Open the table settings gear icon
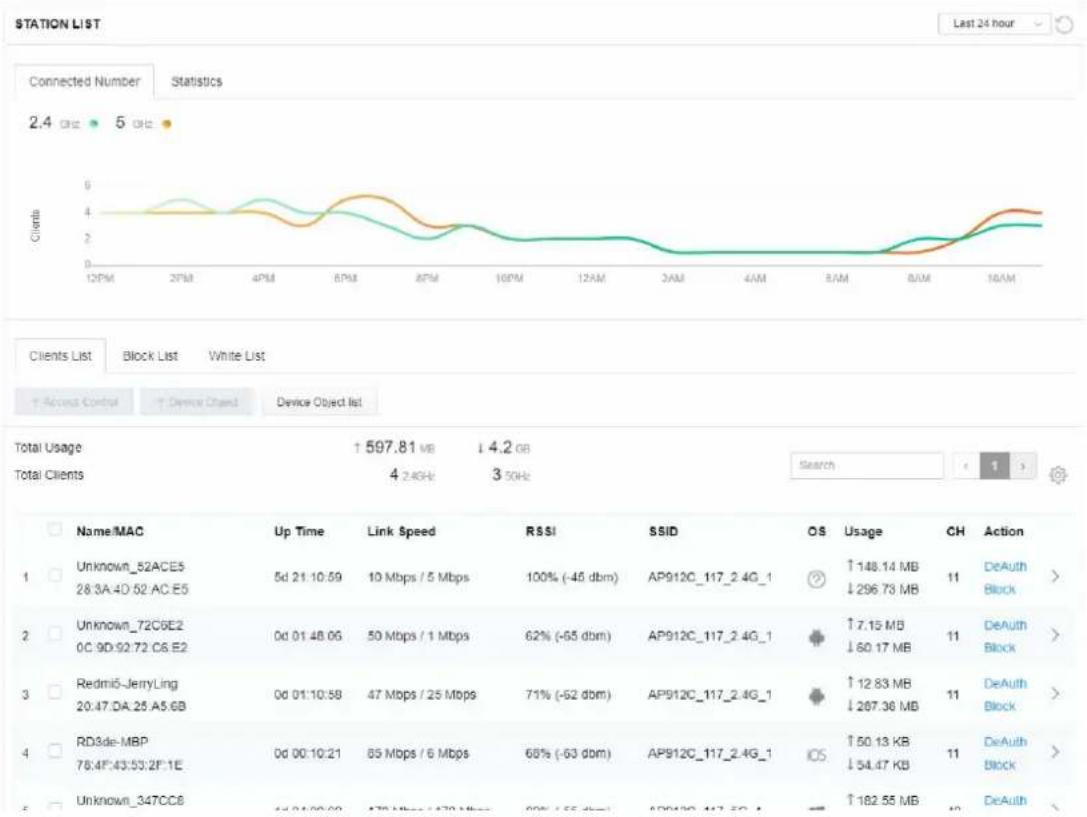This screenshot has width=1087, height=817. coord(1058,475)
